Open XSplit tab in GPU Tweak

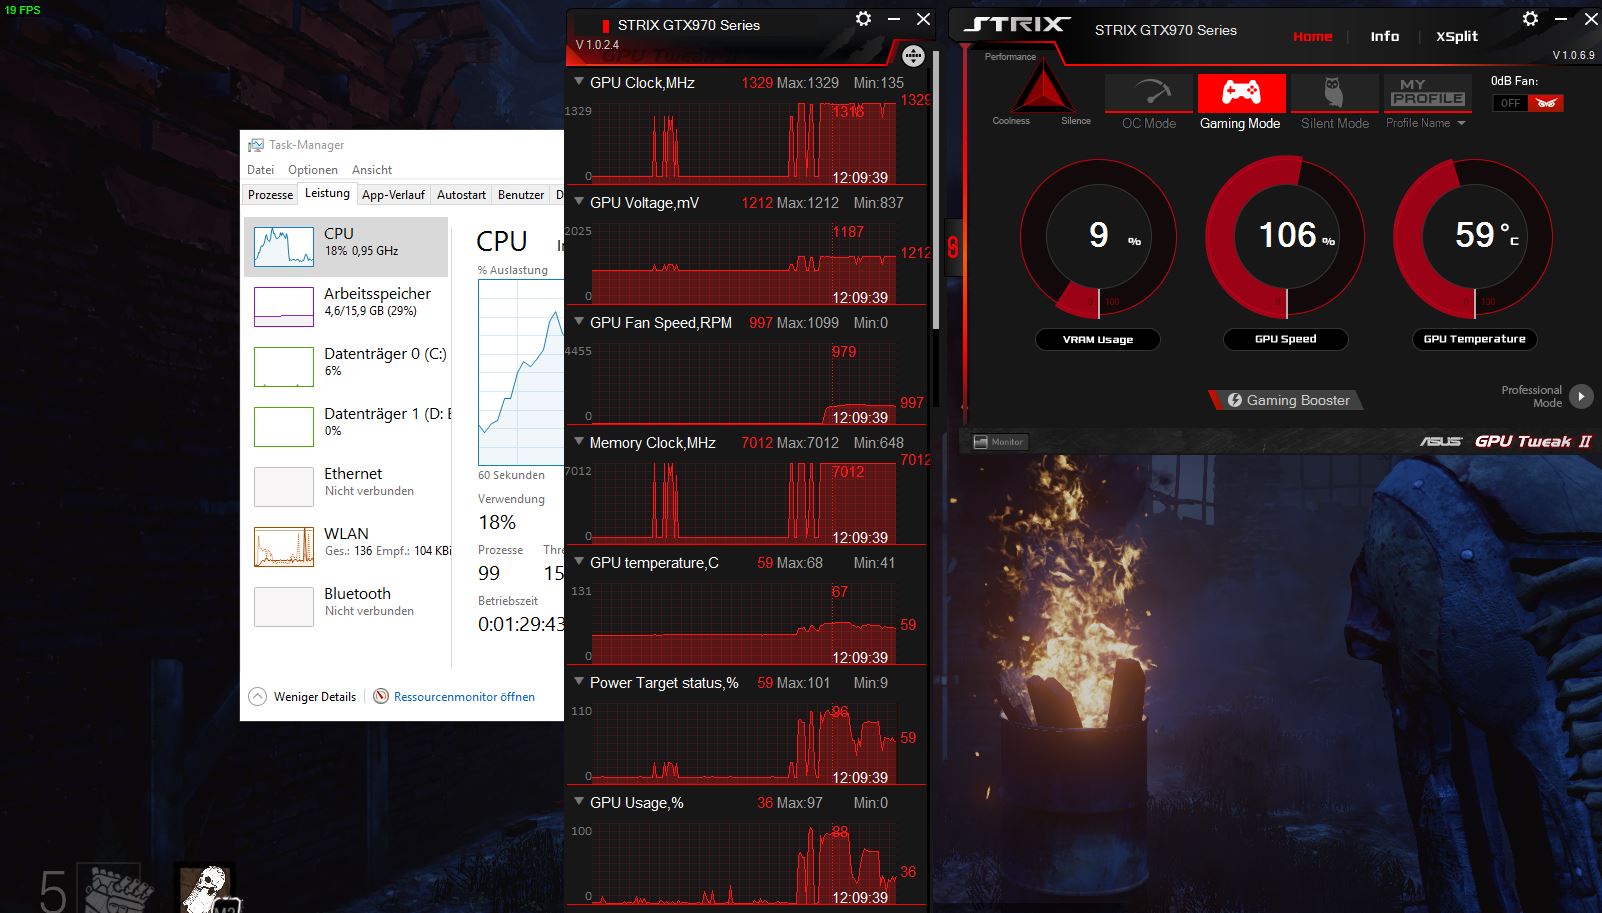click(x=1456, y=36)
